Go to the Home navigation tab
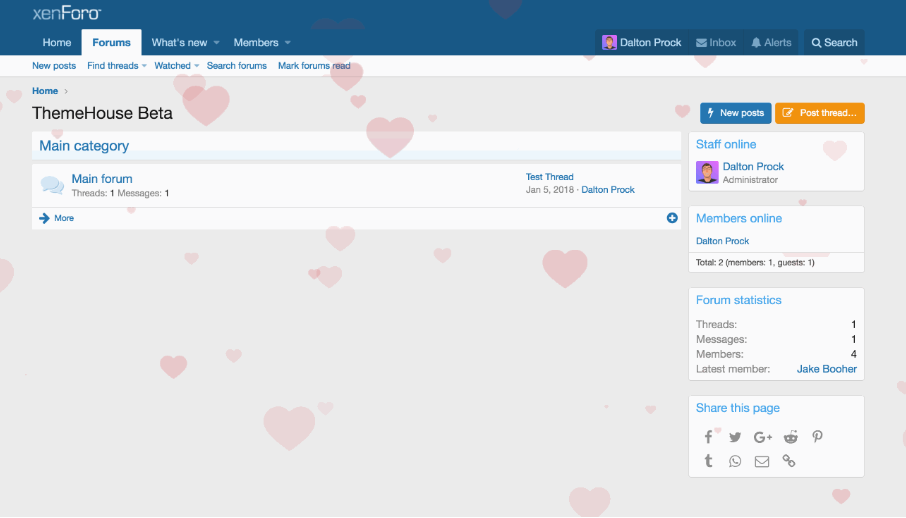The width and height of the screenshot is (906, 518). pos(57,43)
